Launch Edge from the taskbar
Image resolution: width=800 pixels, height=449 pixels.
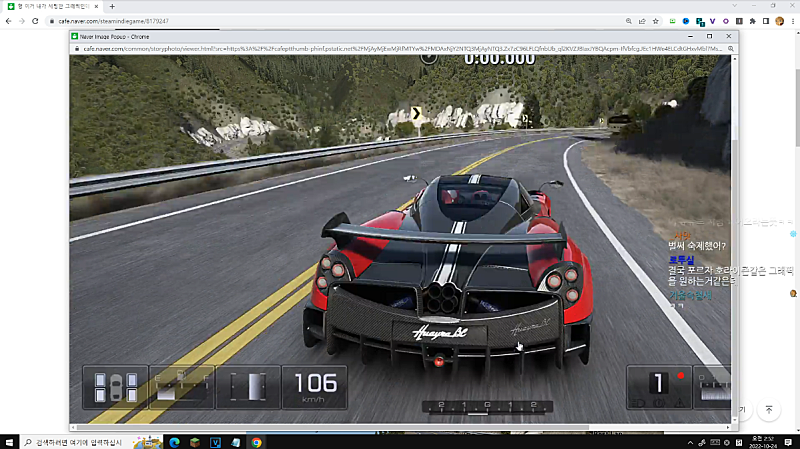[173, 441]
